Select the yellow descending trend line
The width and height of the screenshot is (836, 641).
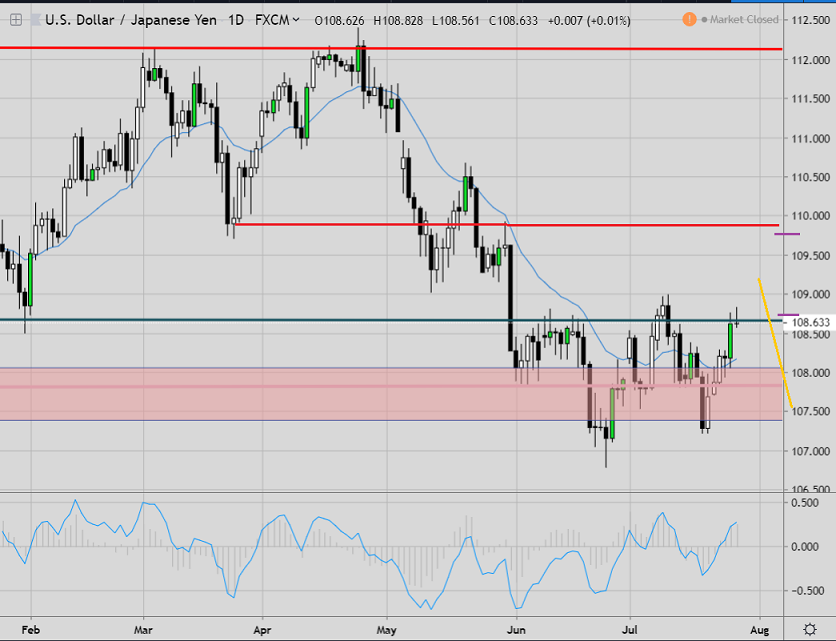click(775, 343)
